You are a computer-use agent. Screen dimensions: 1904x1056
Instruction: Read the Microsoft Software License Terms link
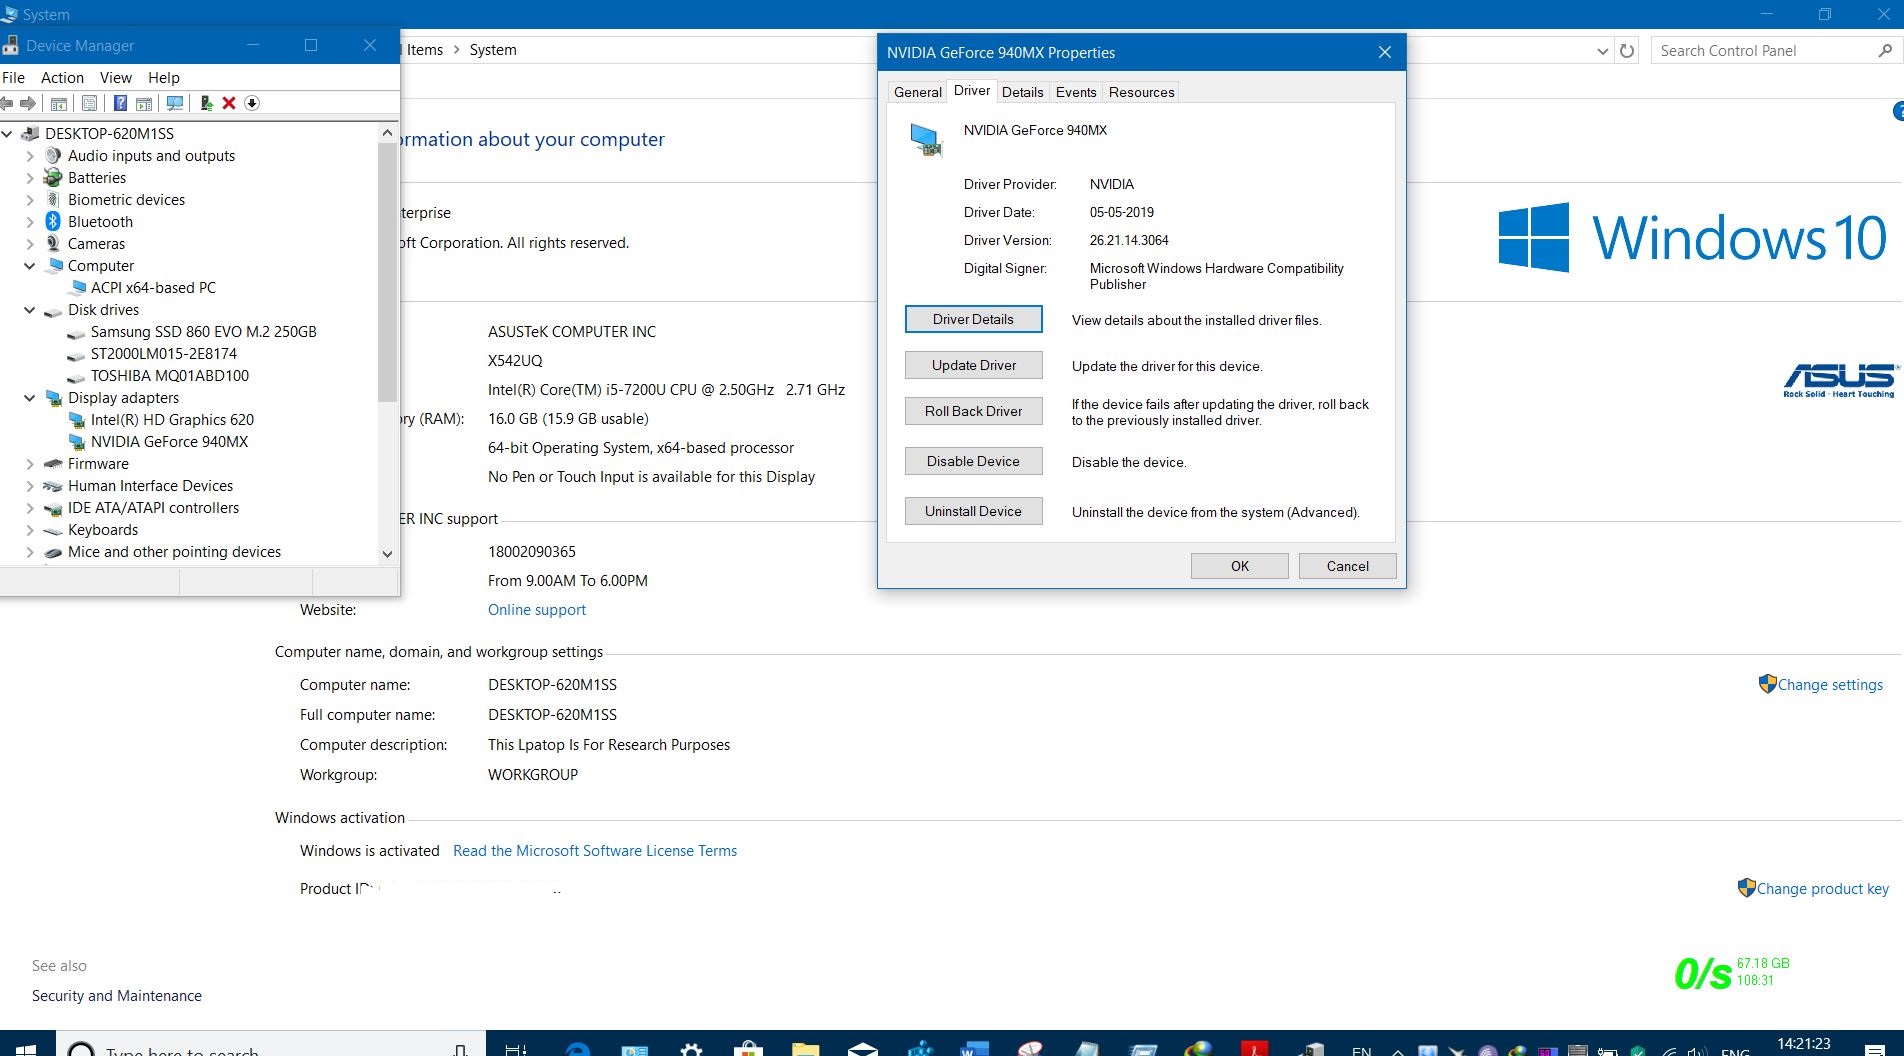[x=595, y=851]
